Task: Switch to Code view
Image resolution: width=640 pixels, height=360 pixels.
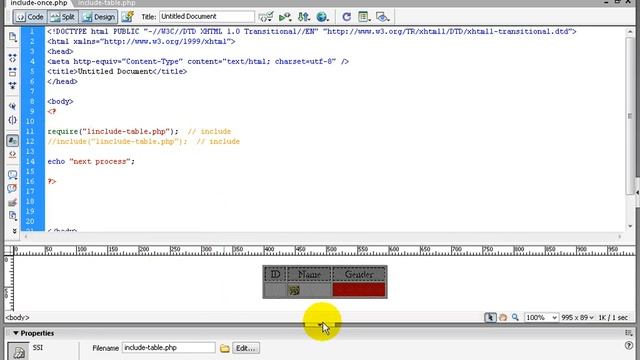Action: point(30,17)
